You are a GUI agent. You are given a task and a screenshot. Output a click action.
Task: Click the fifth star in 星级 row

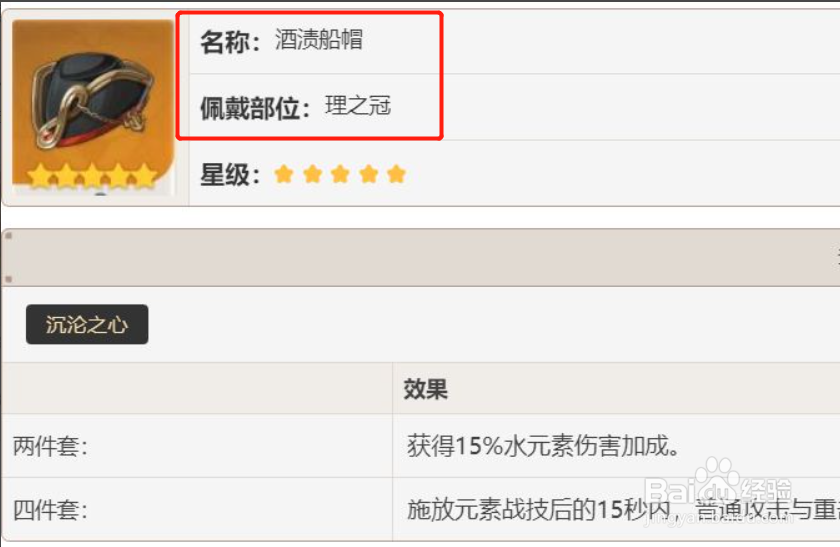pyautogui.click(x=396, y=174)
